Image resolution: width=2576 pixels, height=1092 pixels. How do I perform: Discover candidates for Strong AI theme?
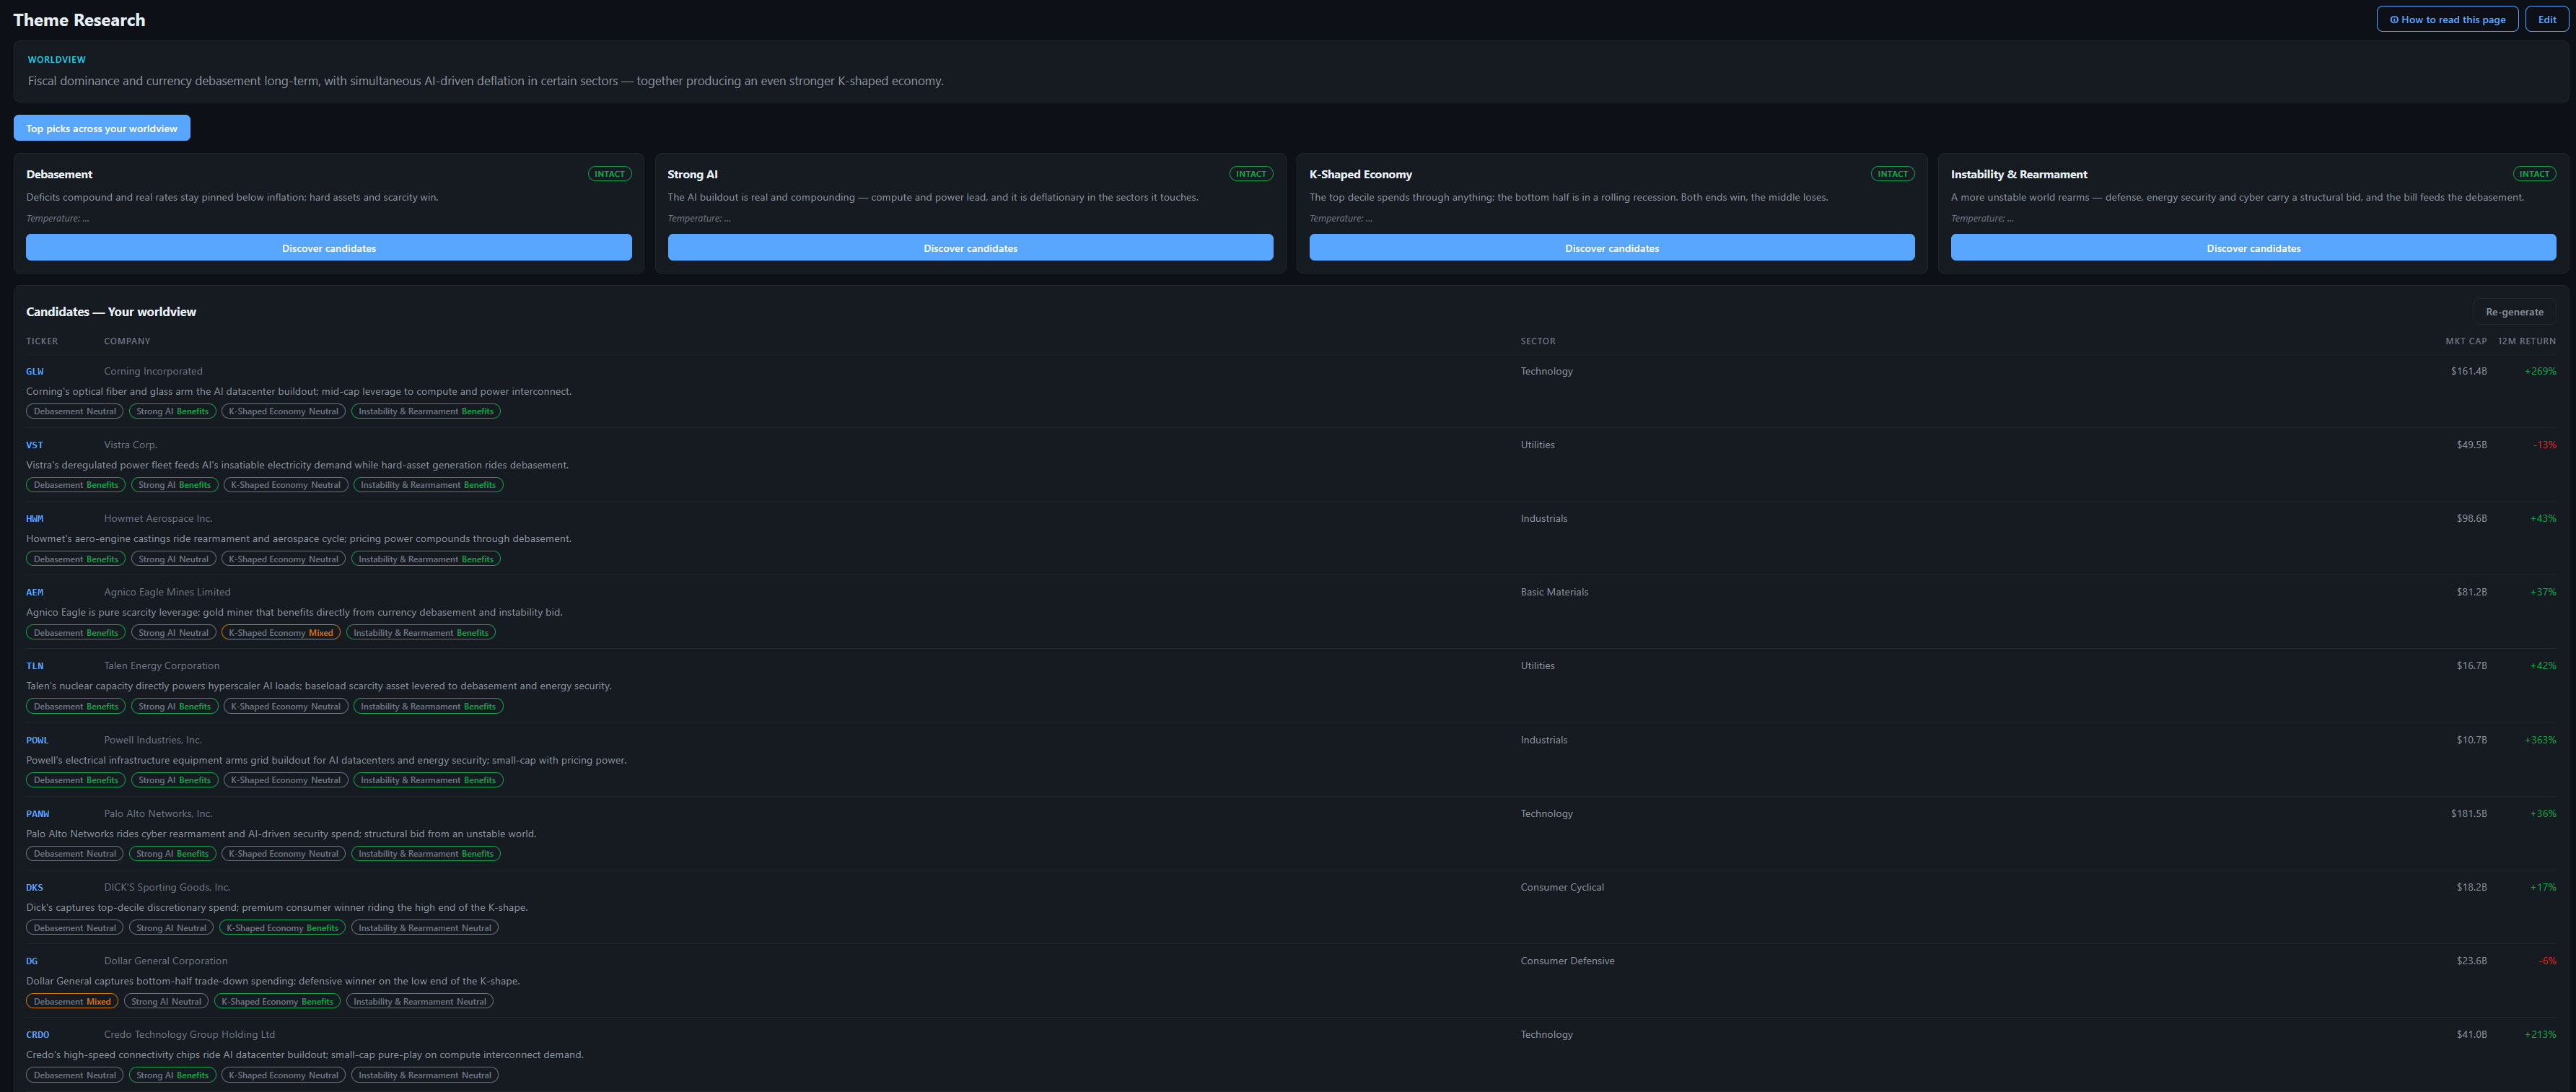(x=970, y=248)
